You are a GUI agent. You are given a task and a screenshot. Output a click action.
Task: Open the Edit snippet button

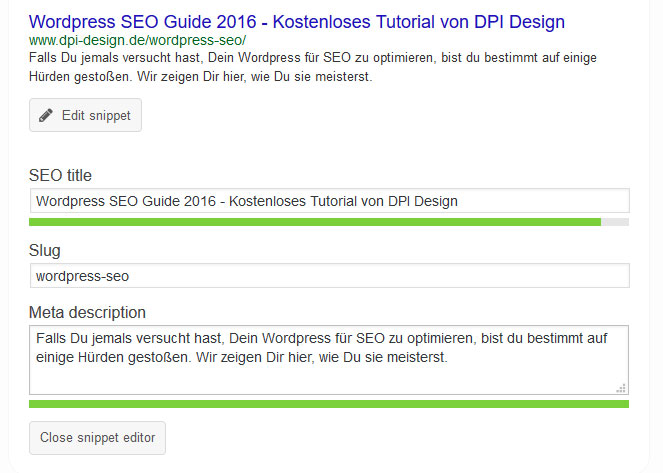pos(85,115)
